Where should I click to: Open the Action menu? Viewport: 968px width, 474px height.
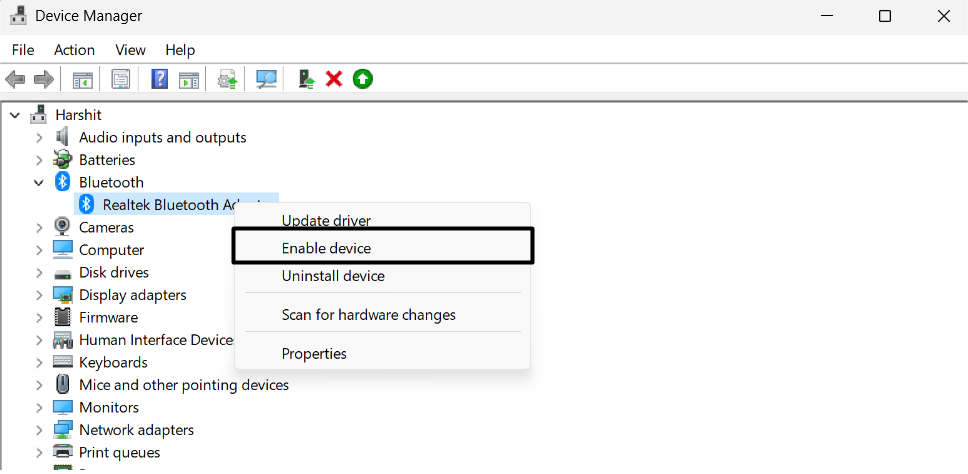(74, 50)
